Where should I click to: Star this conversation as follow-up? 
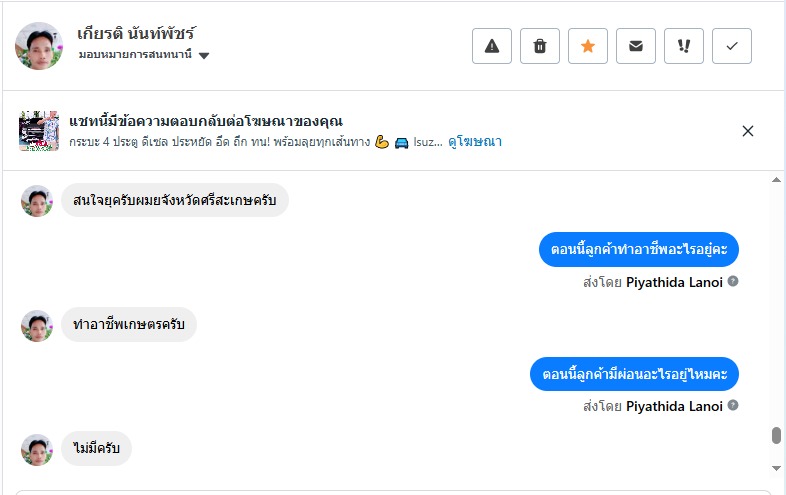click(x=588, y=46)
